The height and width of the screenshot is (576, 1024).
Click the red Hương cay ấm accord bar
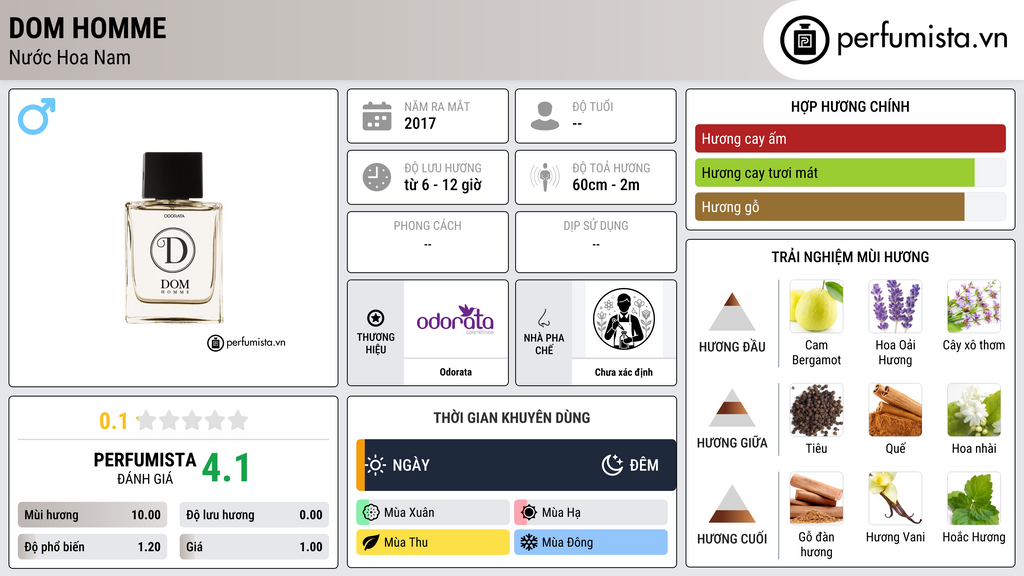tap(850, 138)
